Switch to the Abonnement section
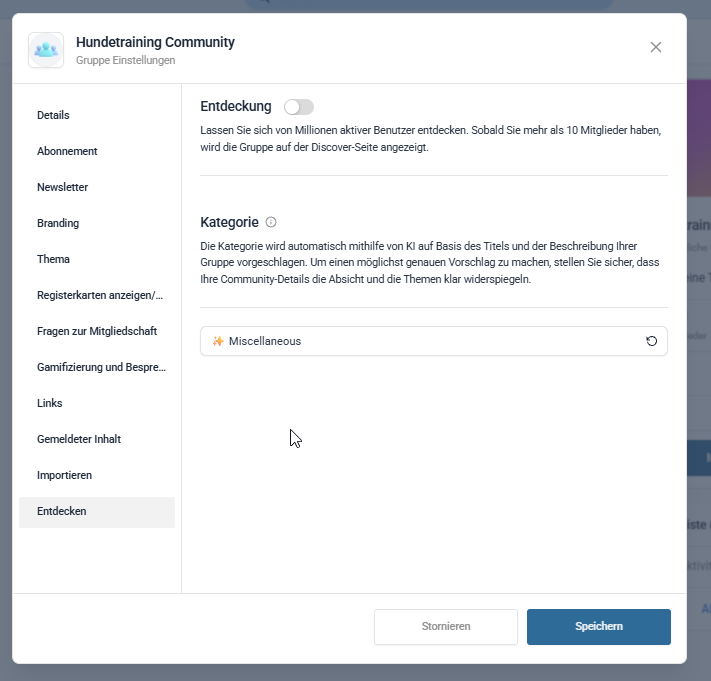This screenshot has height=681, width=711. 67,151
